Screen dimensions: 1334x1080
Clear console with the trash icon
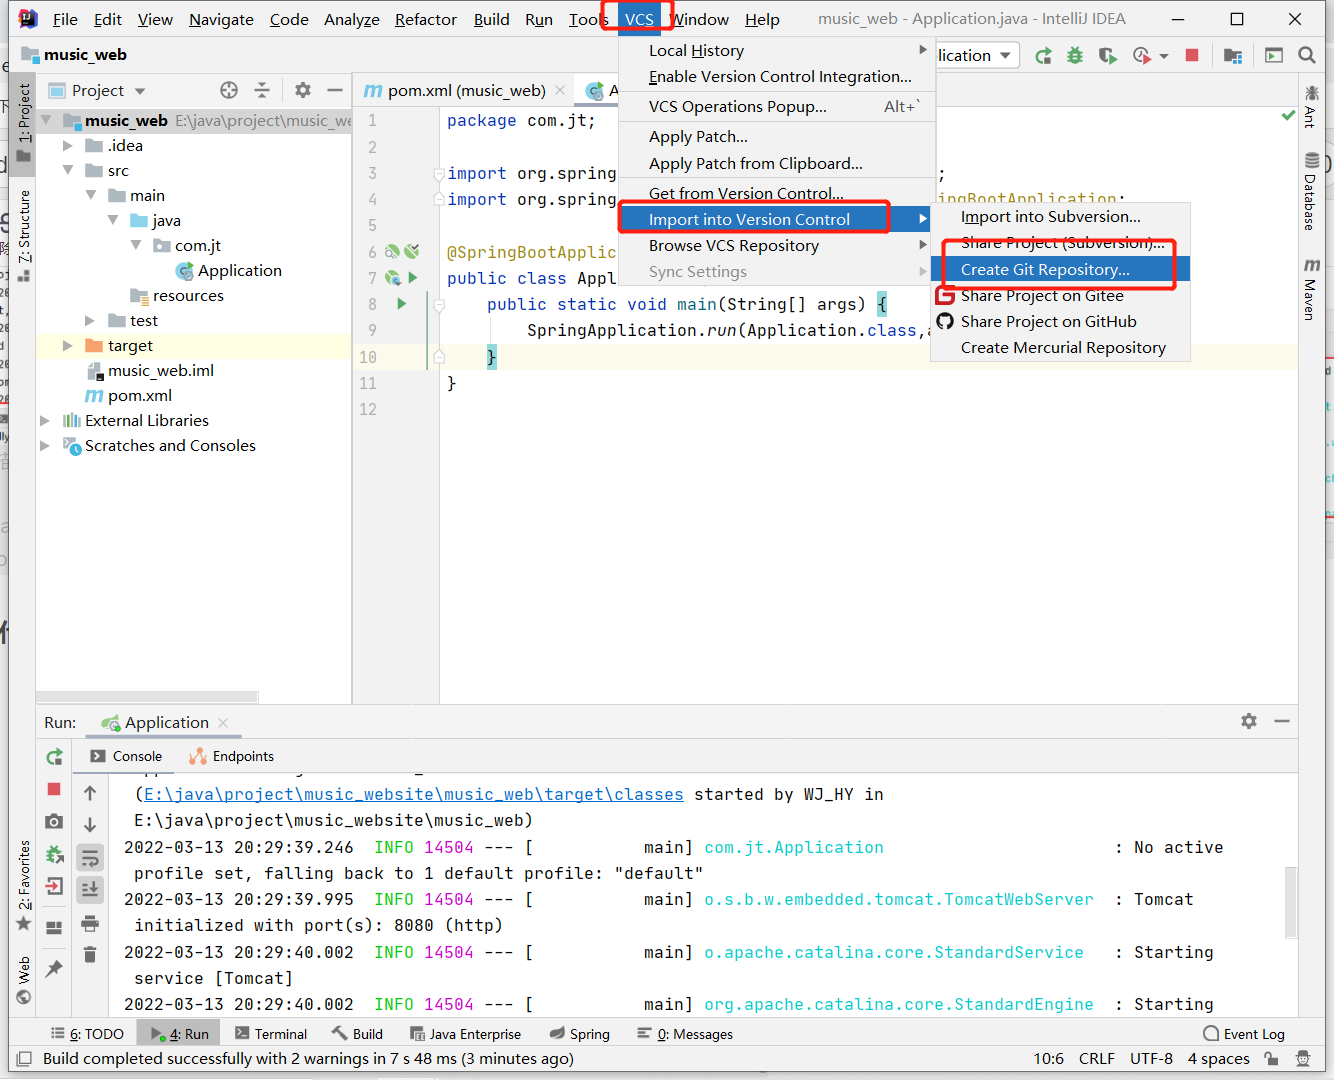pyautogui.click(x=90, y=954)
